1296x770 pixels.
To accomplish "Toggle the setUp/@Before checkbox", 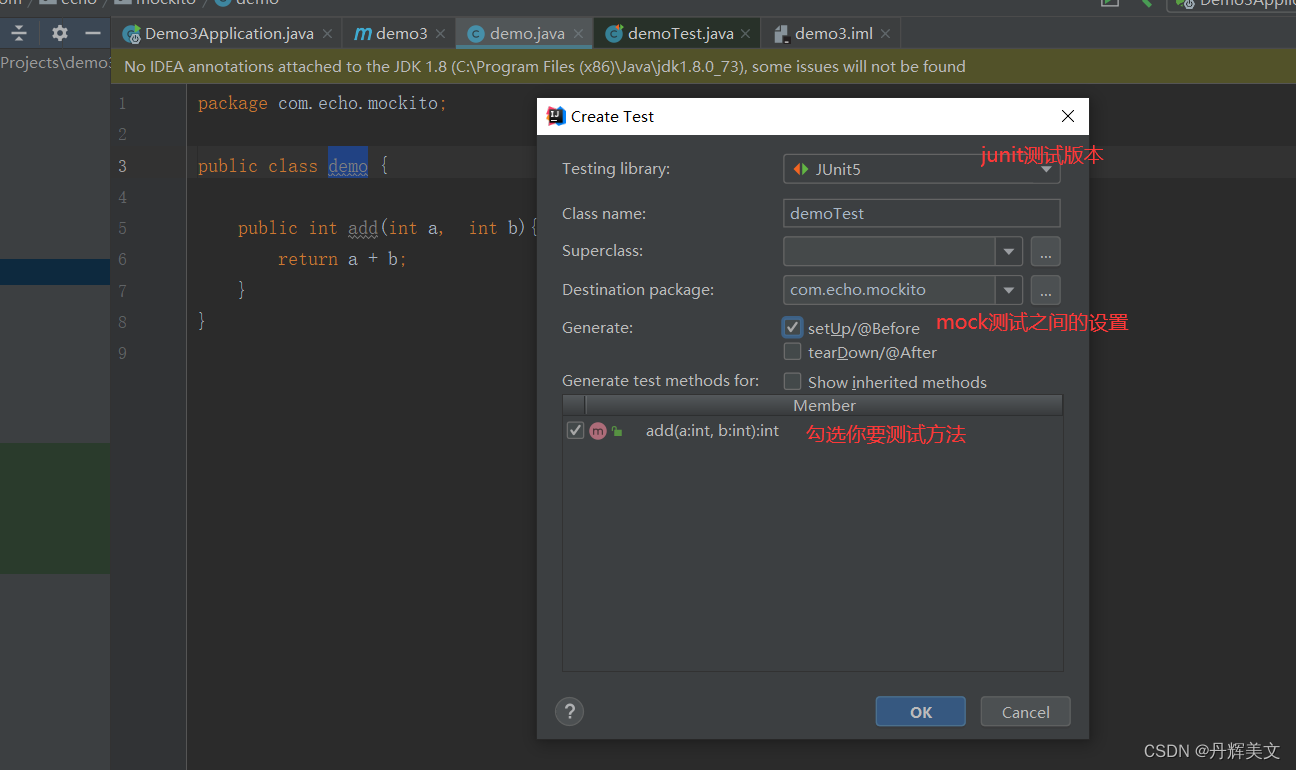I will tap(793, 327).
